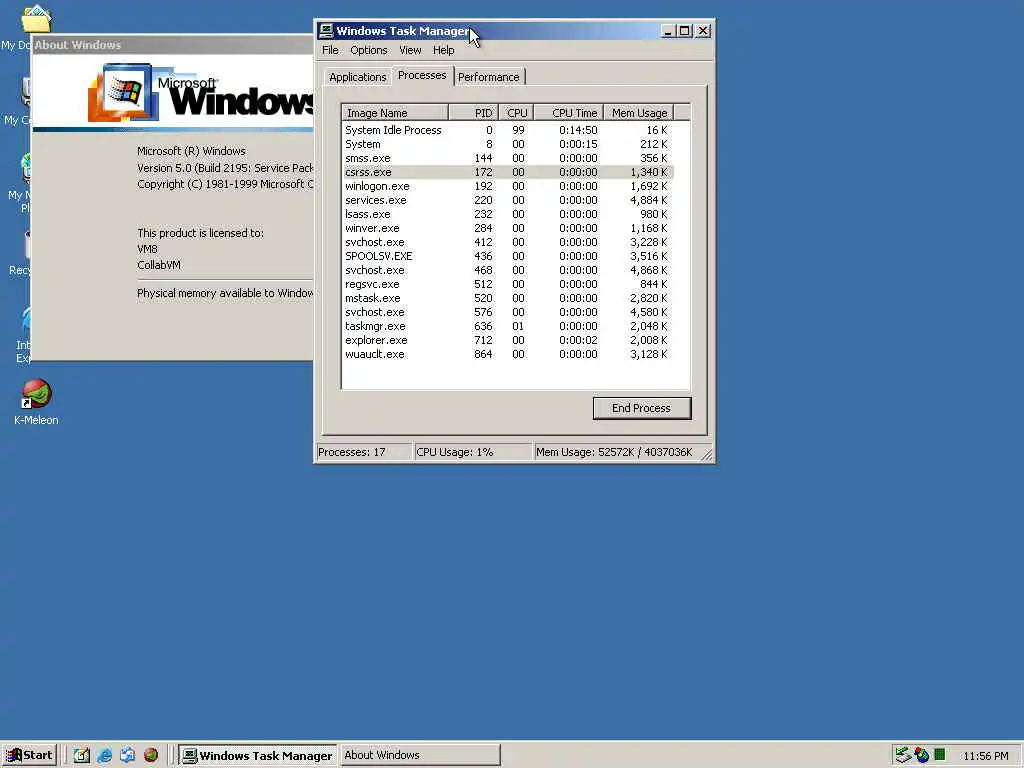Click the Task Manager title bar icon

pos(326,31)
